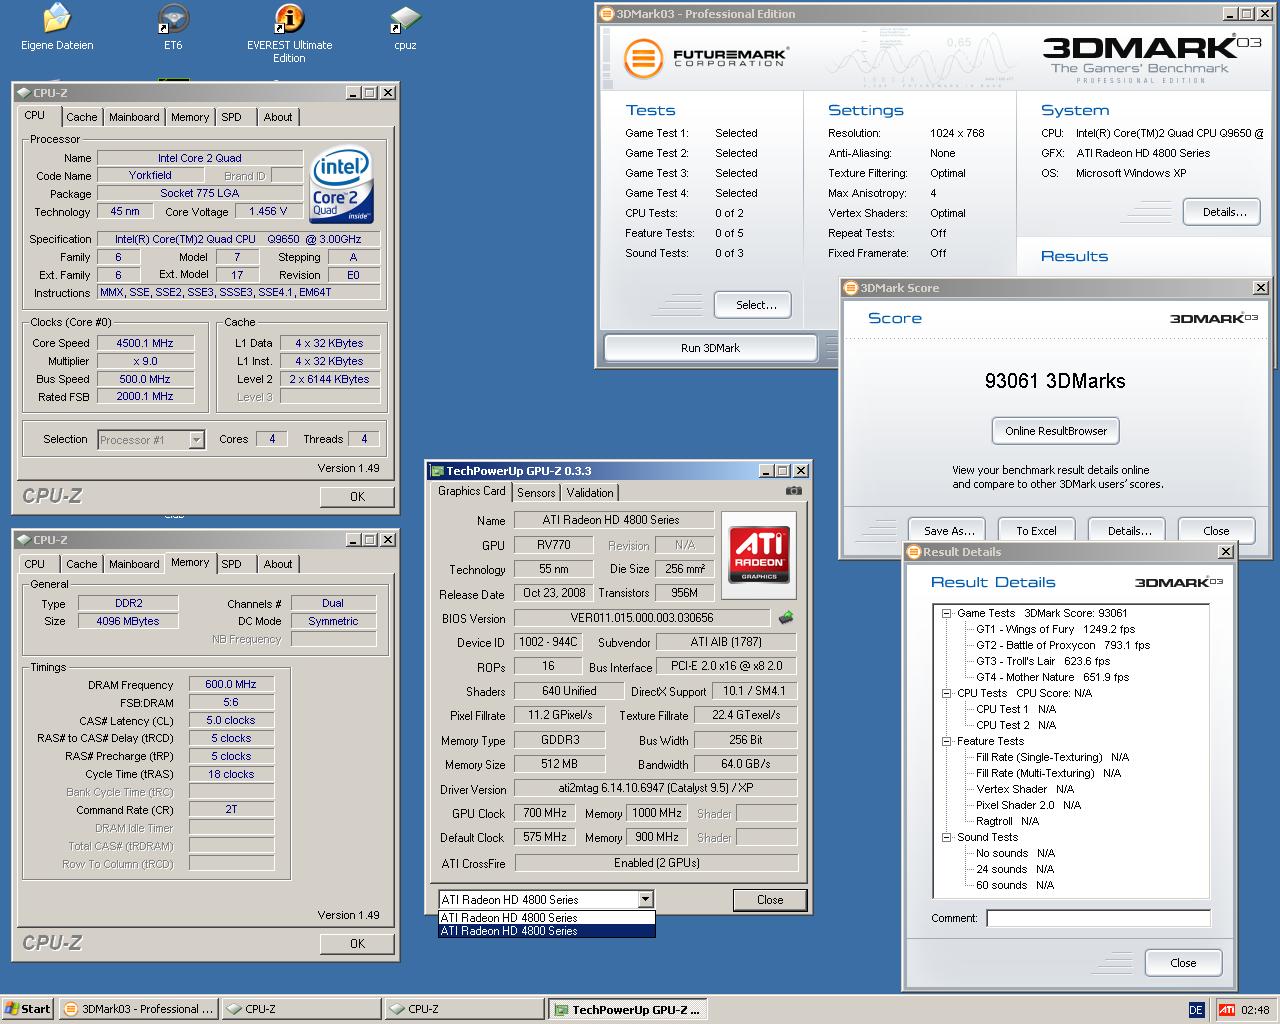This screenshot has width=1280, height=1024.
Task: Click the 3DMark03 window title bar icon
Action: point(607,14)
